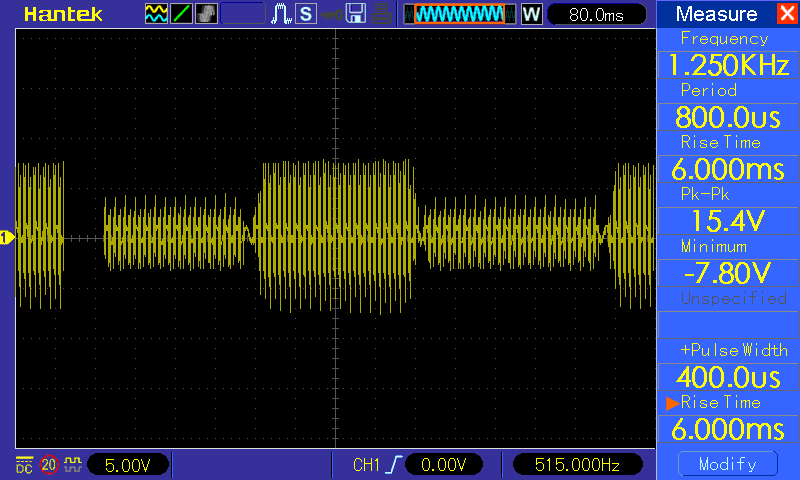Click the probe attenuation icon in the bottom bar
This screenshot has width=800, height=480.
pyautogui.click(x=72, y=465)
